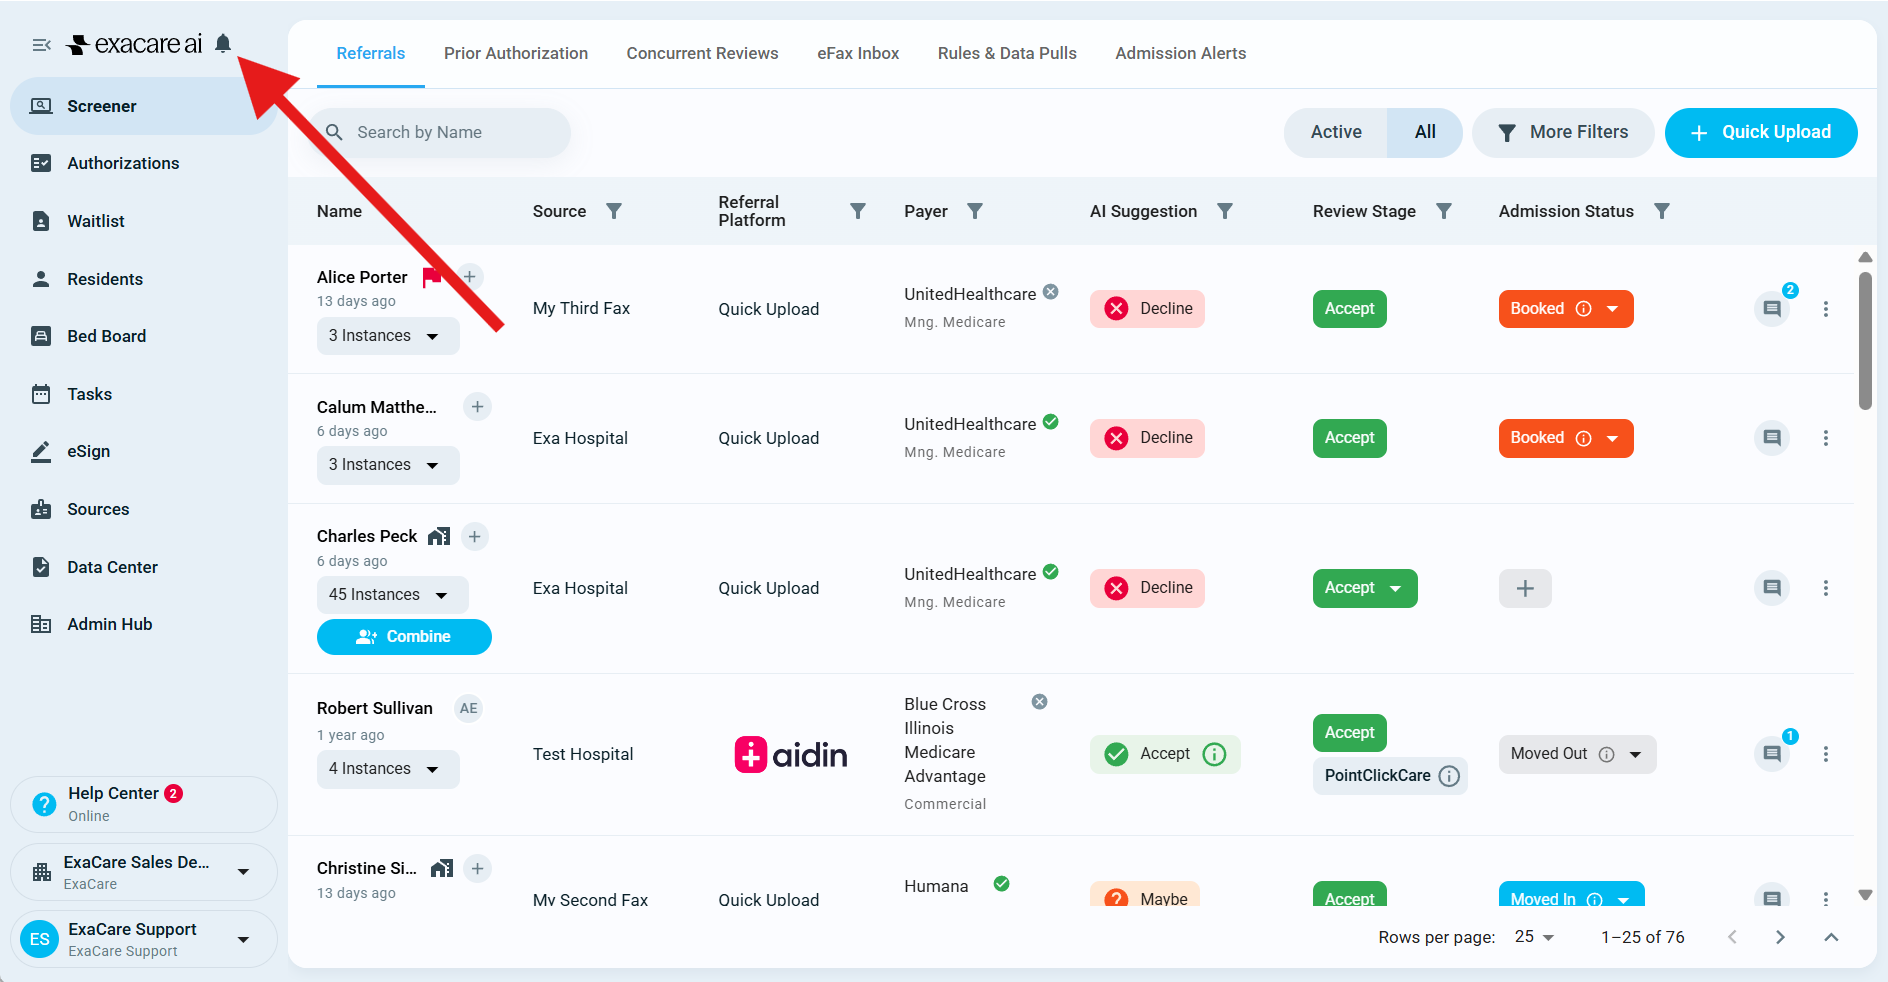Open Robert Sullivan's Moved Out dropdown
This screenshot has height=982, width=1888.
point(1577,754)
